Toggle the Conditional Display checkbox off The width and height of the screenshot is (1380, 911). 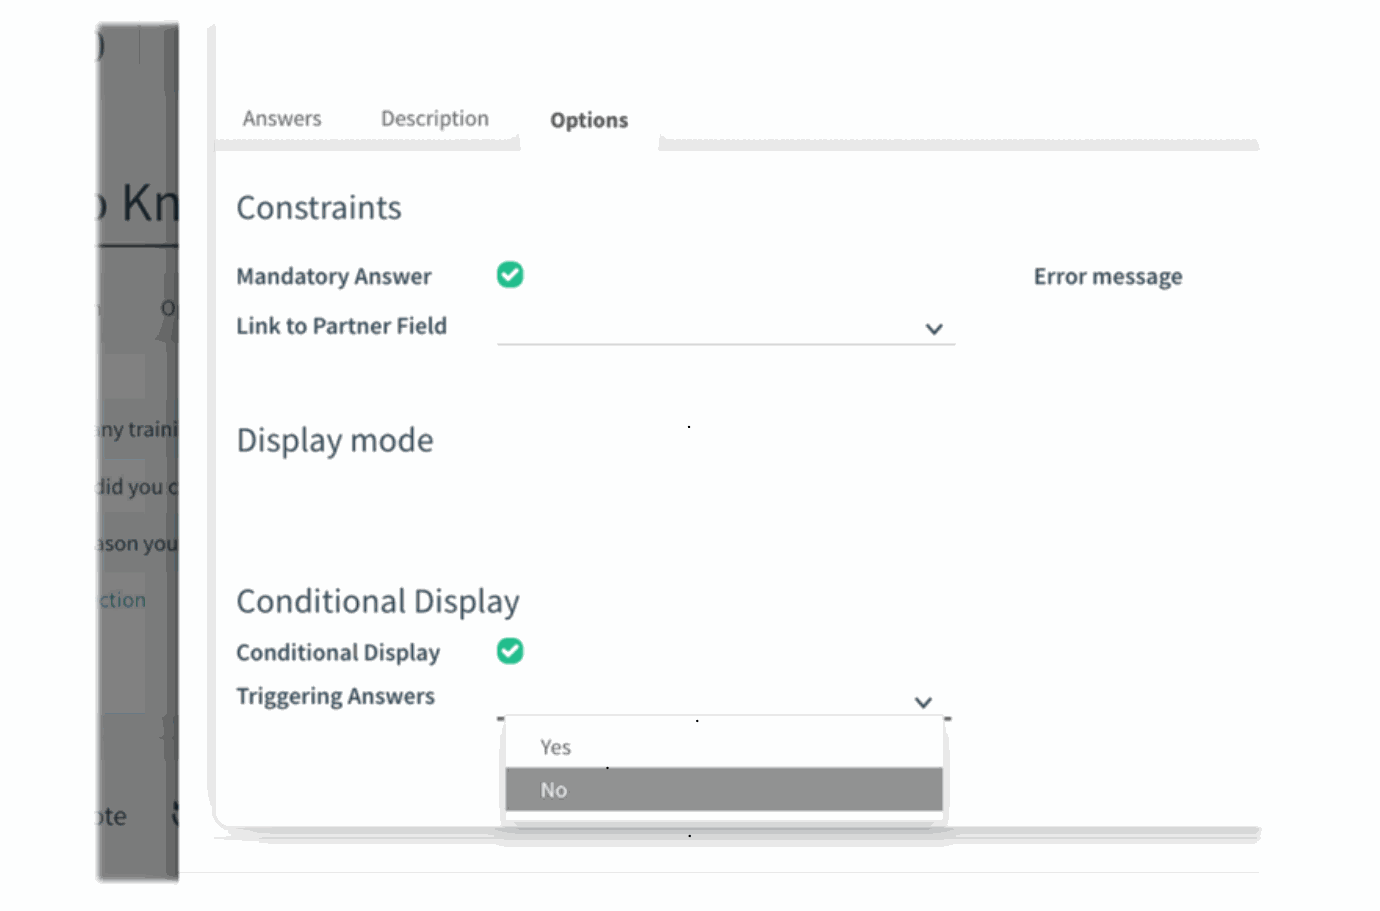point(510,652)
